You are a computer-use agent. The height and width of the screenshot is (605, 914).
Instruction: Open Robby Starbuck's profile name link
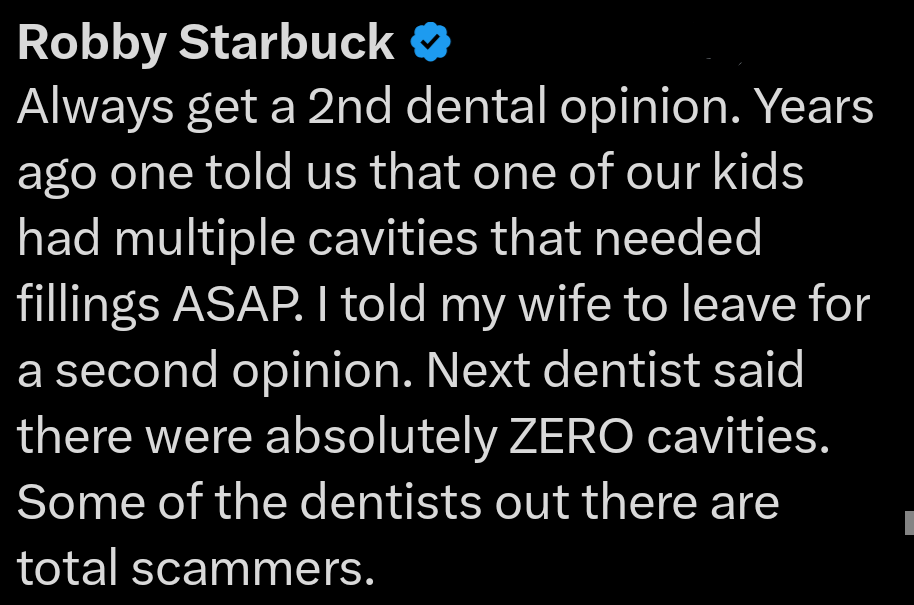(206, 44)
